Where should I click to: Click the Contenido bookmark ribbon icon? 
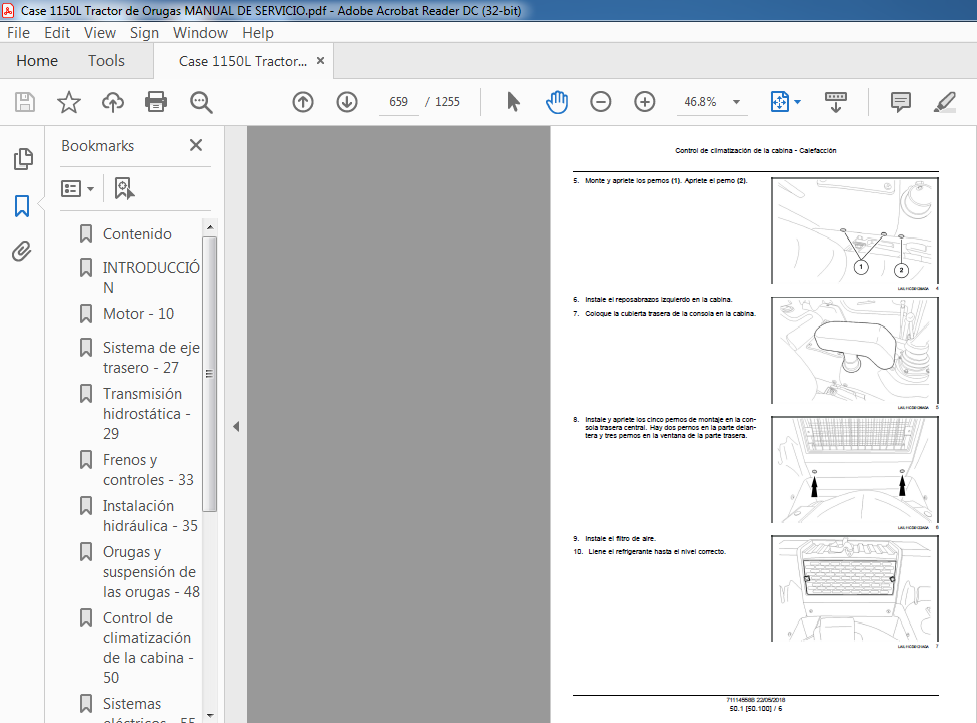pos(86,234)
